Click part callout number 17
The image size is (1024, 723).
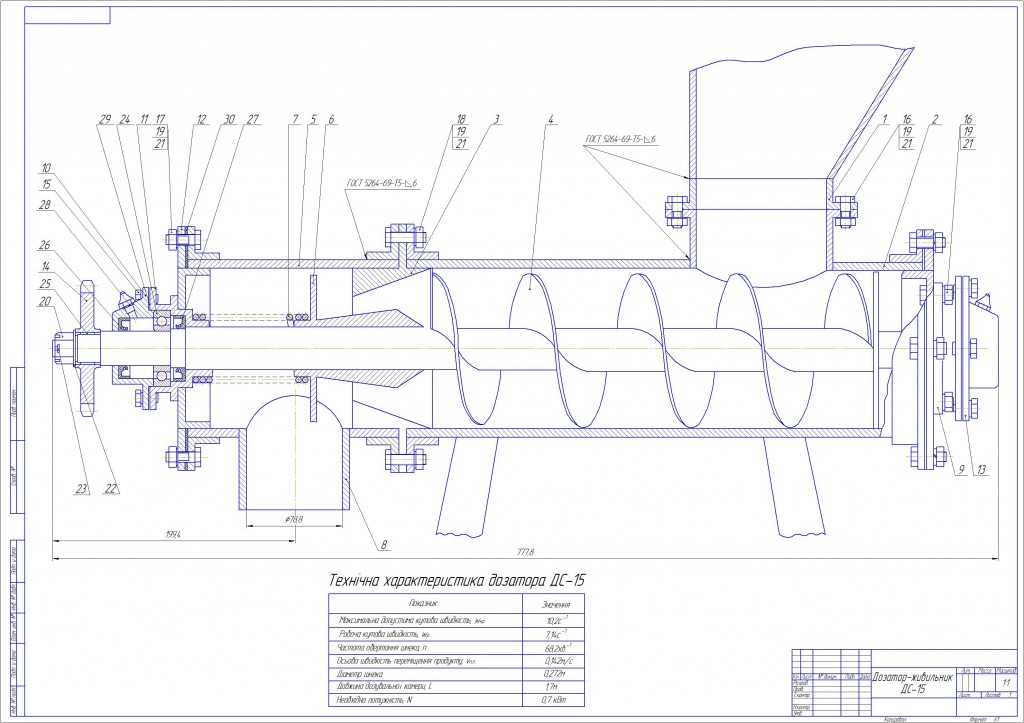click(x=159, y=120)
